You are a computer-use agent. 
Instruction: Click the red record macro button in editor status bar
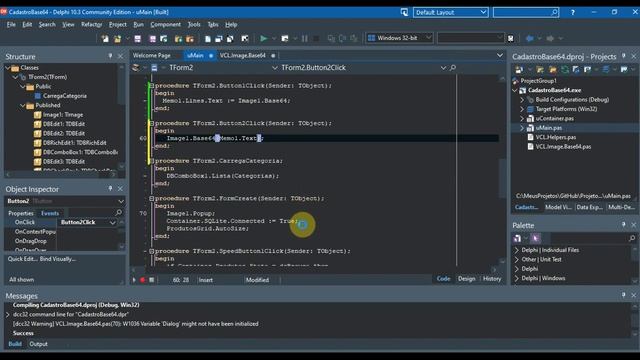[x=142, y=280]
